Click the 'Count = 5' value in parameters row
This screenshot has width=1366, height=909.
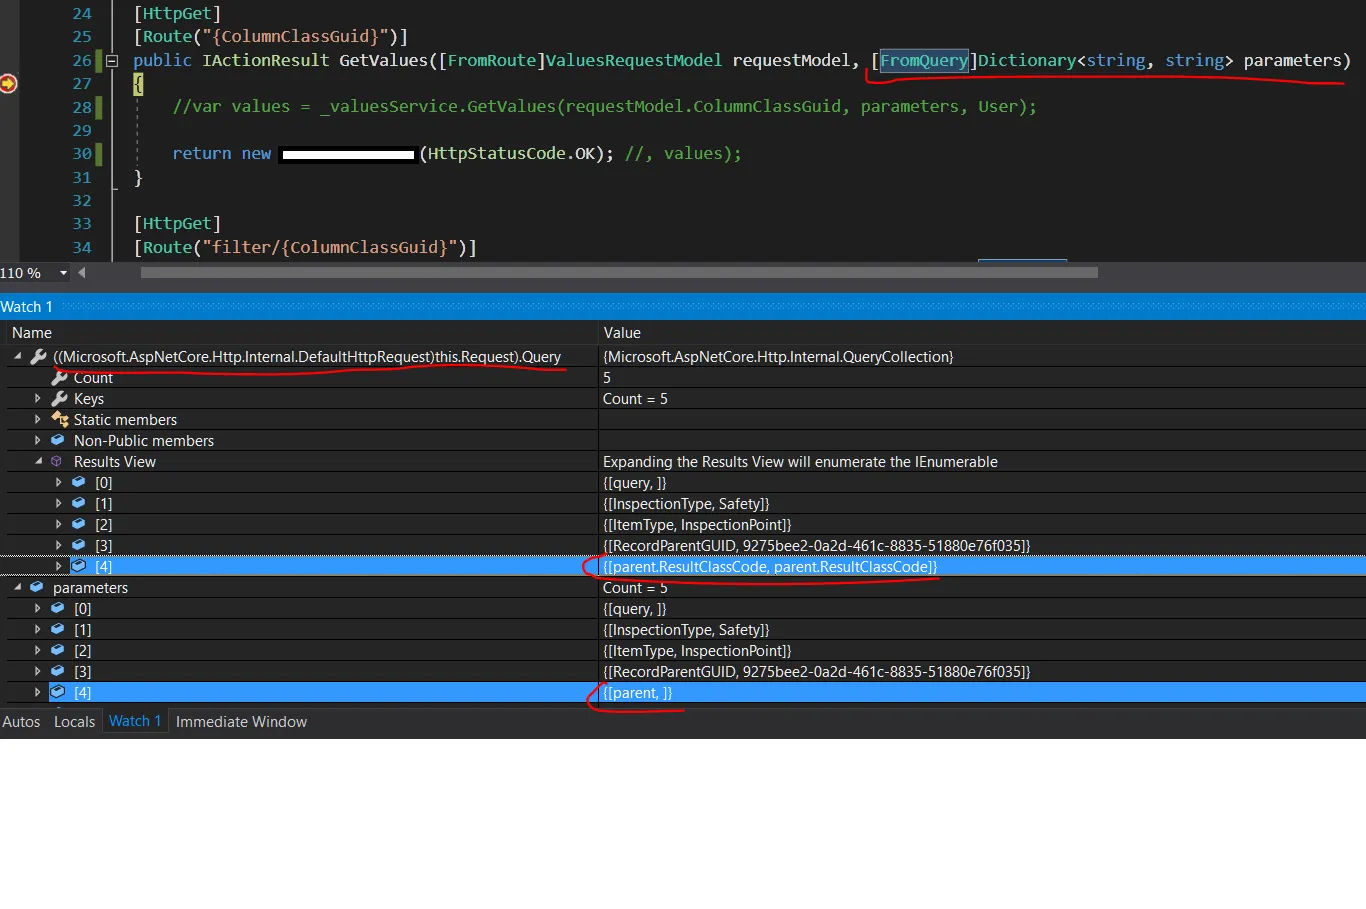635,588
